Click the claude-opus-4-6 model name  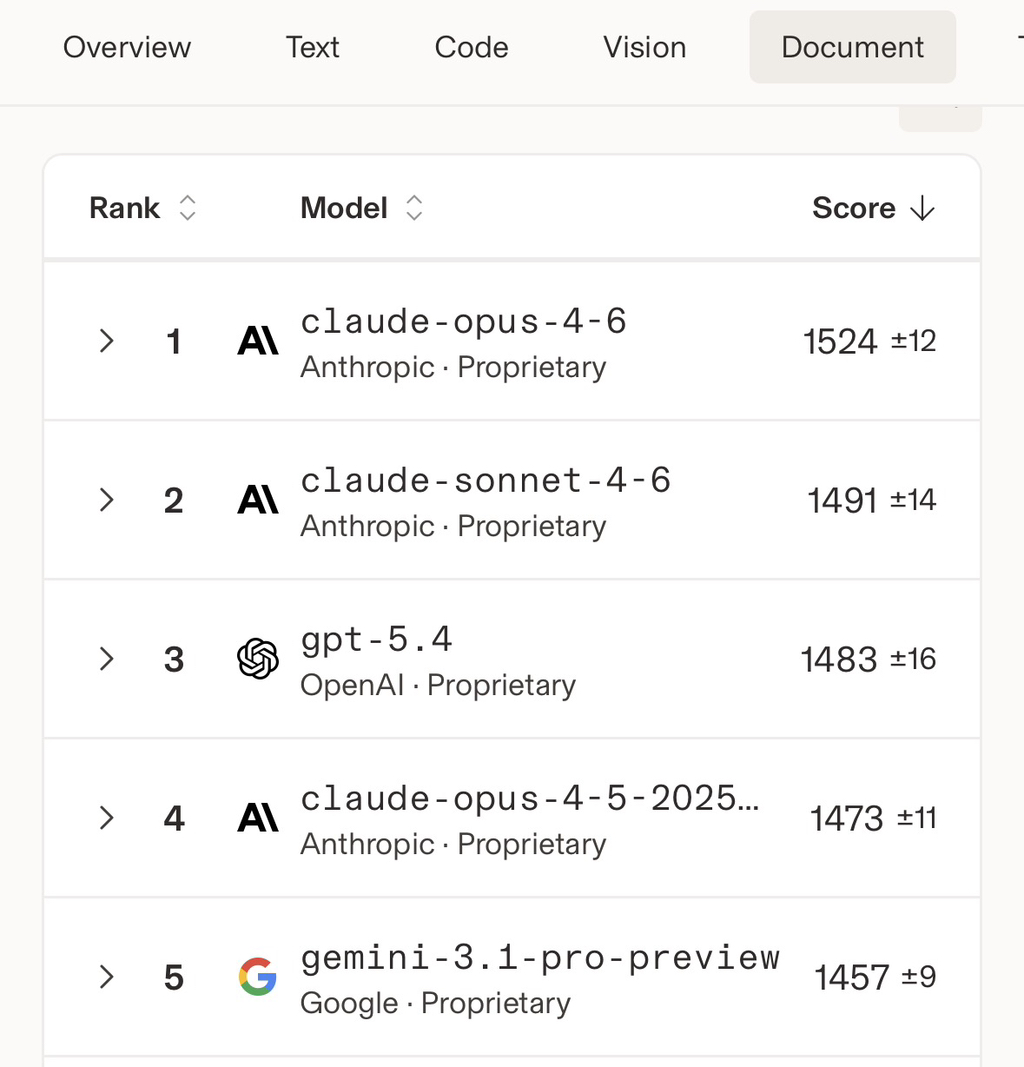(464, 322)
